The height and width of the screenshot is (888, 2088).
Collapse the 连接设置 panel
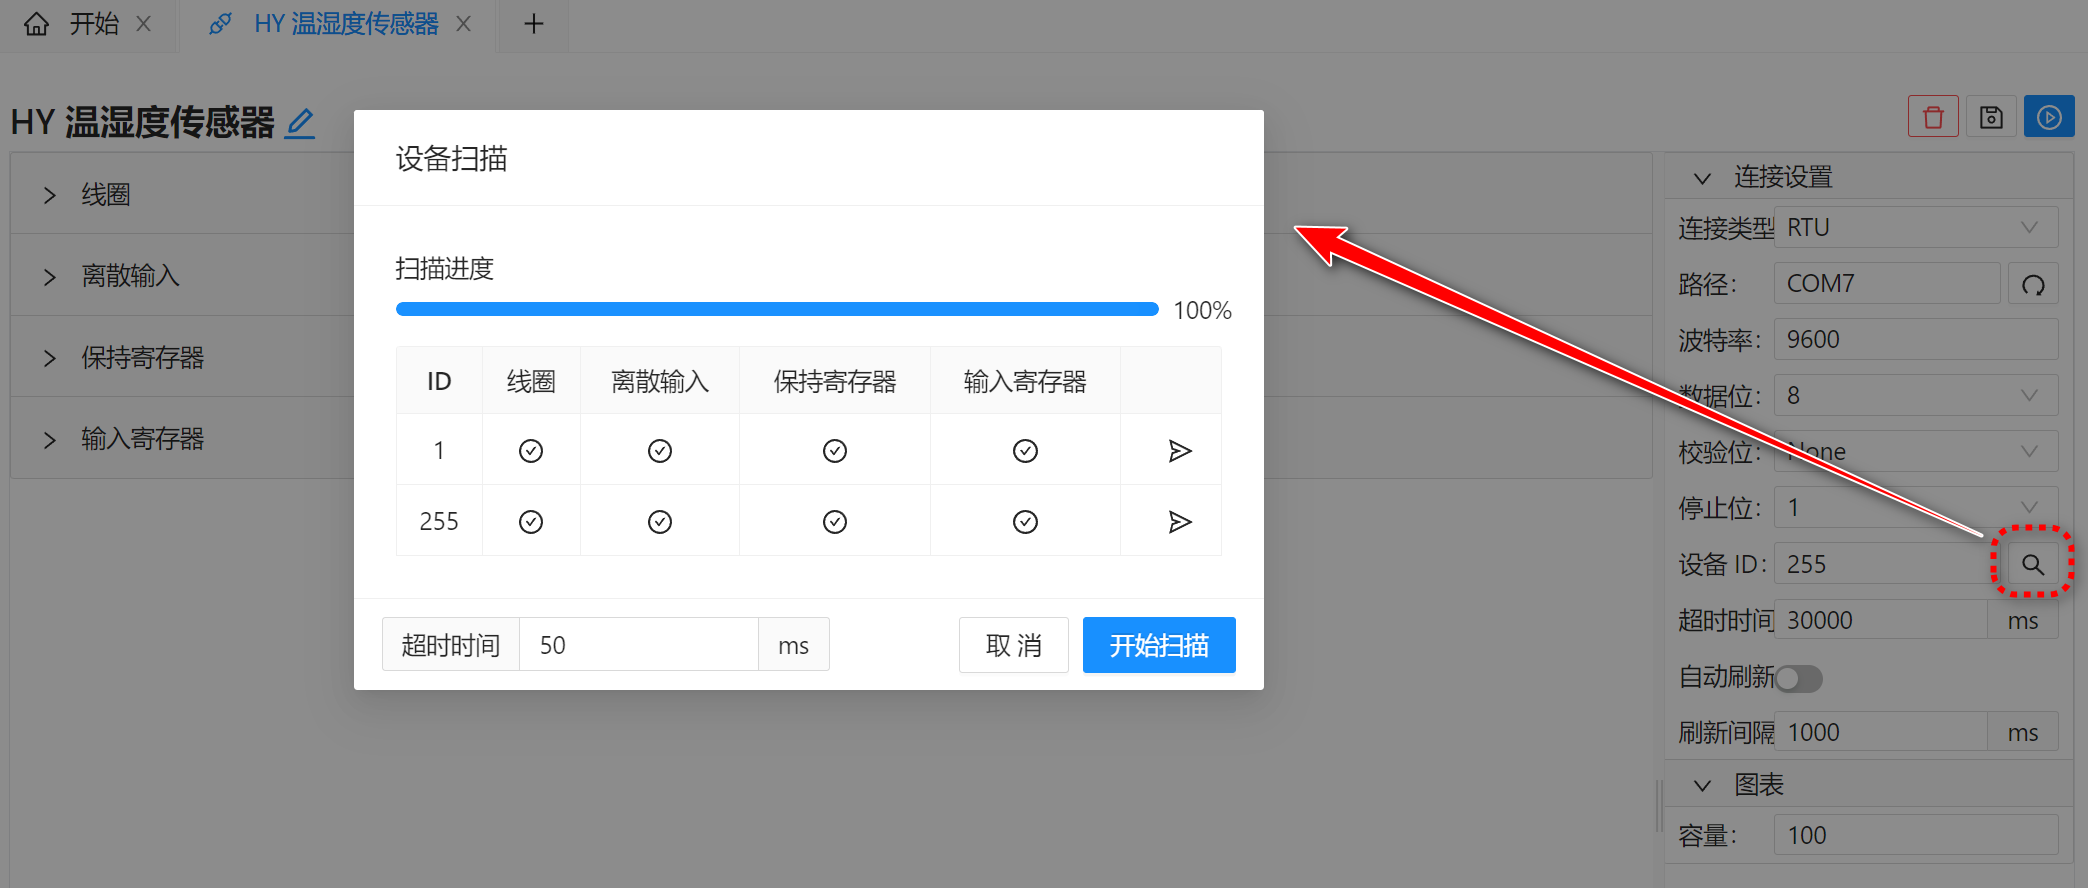[1702, 178]
